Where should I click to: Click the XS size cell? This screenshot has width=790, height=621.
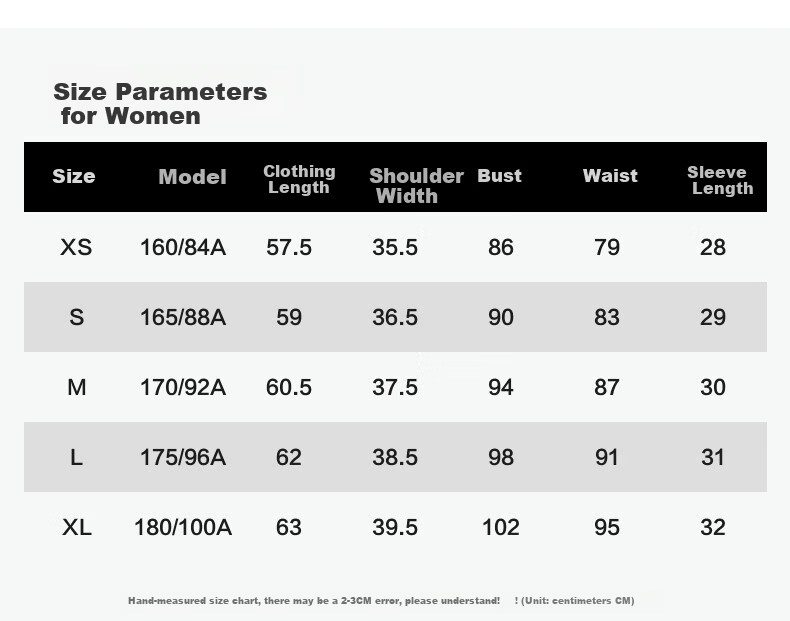76,247
